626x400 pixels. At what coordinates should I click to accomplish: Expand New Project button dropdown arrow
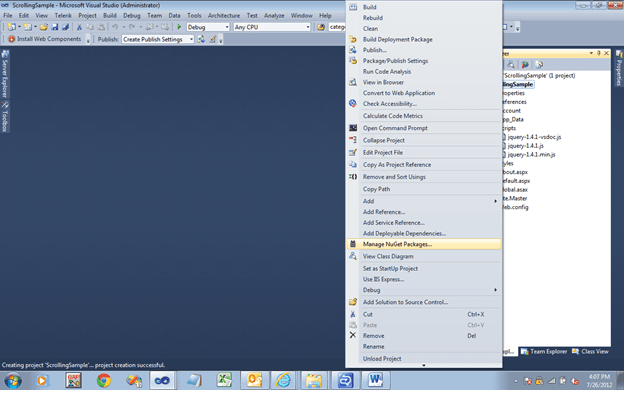coord(19,27)
